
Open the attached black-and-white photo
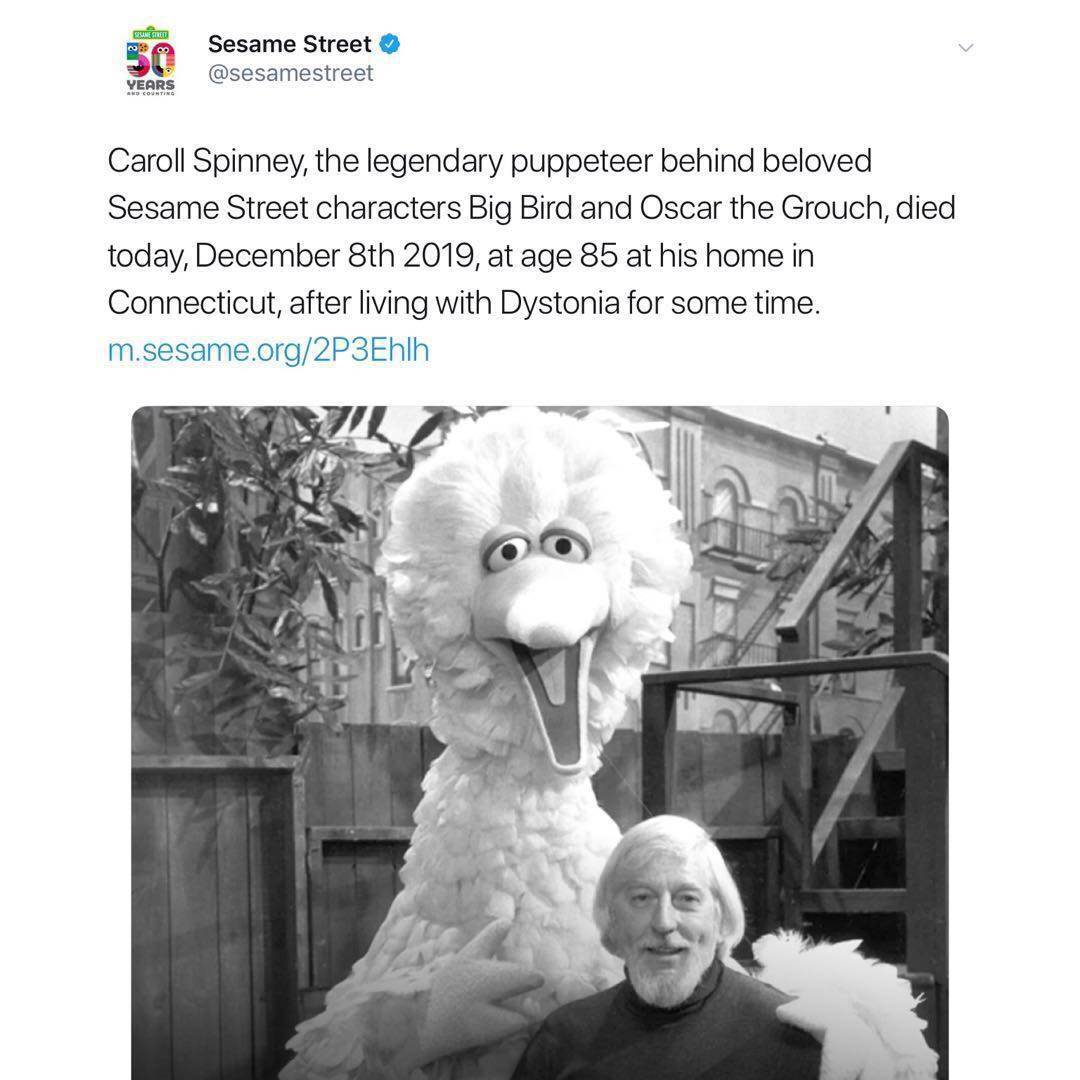tap(539, 742)
